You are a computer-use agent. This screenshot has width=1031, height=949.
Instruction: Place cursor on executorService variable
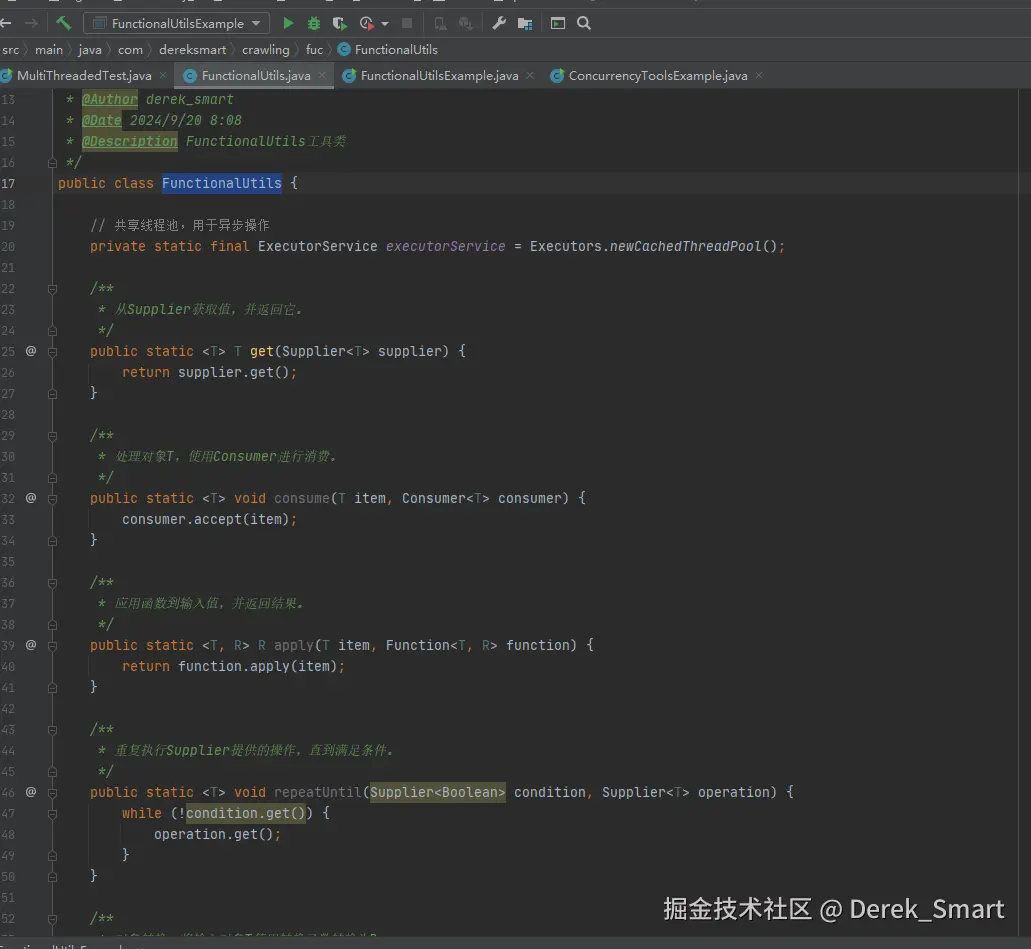[x=445, y=246]
